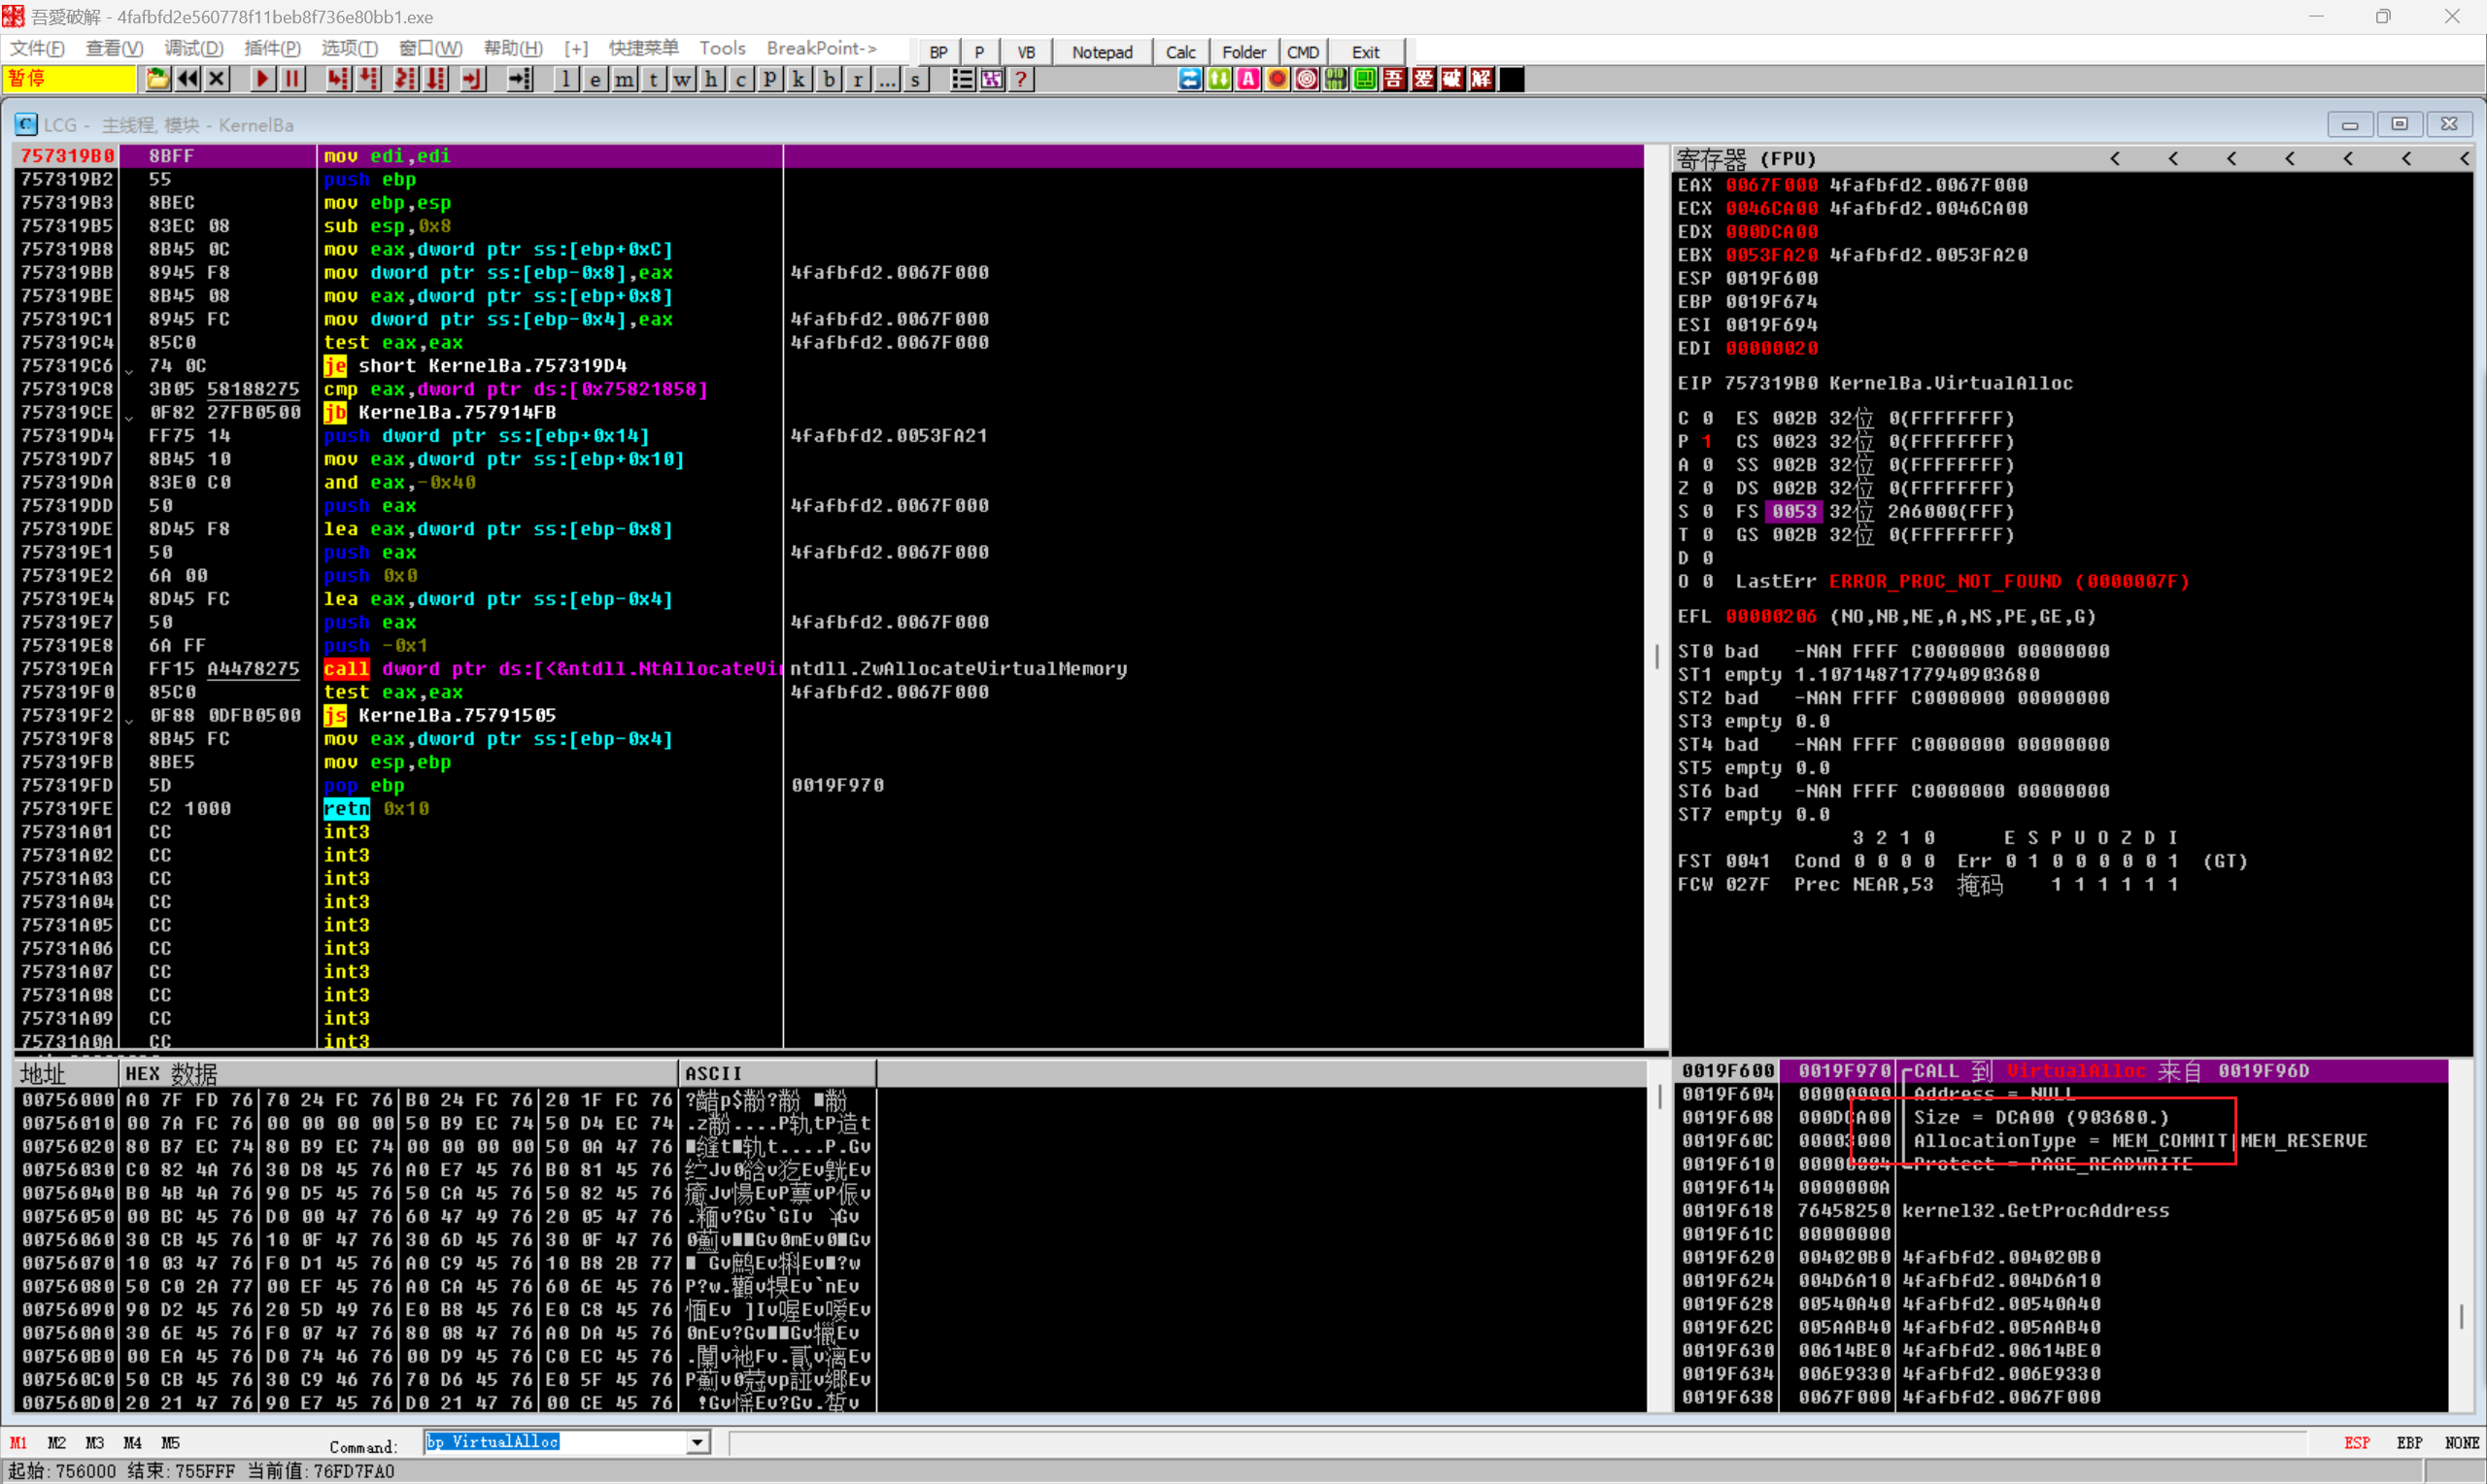Click the VB button
The image size is (2487, 1484).
coord(1026,52)
